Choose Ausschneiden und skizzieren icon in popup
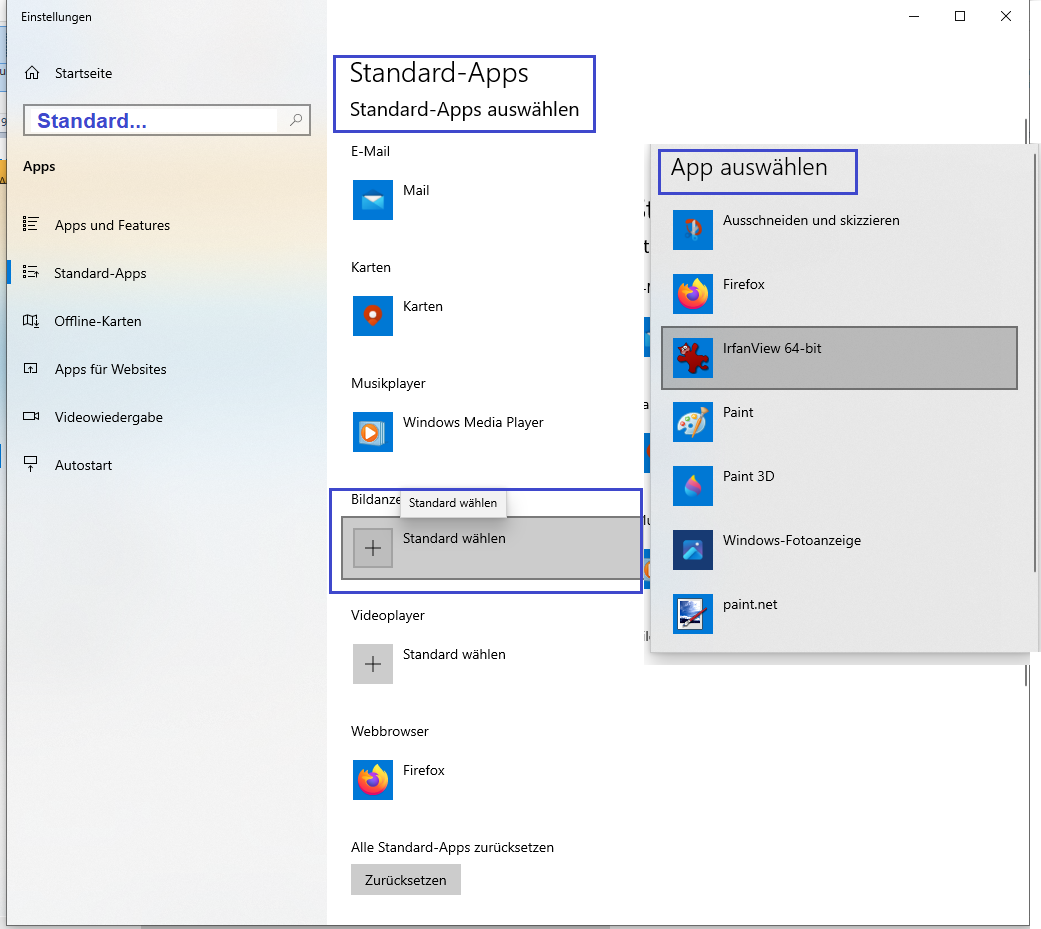 (692, 230)
